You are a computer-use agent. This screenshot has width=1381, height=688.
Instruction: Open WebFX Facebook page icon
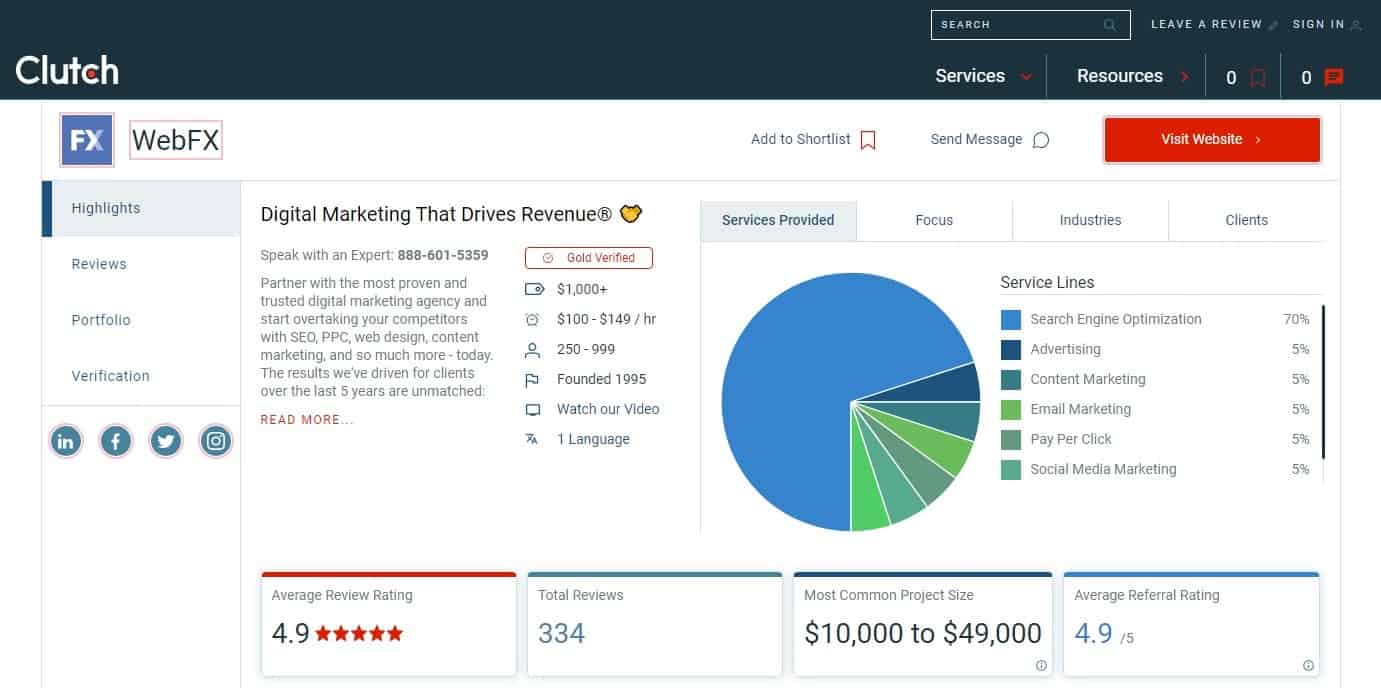coord(116,440)
